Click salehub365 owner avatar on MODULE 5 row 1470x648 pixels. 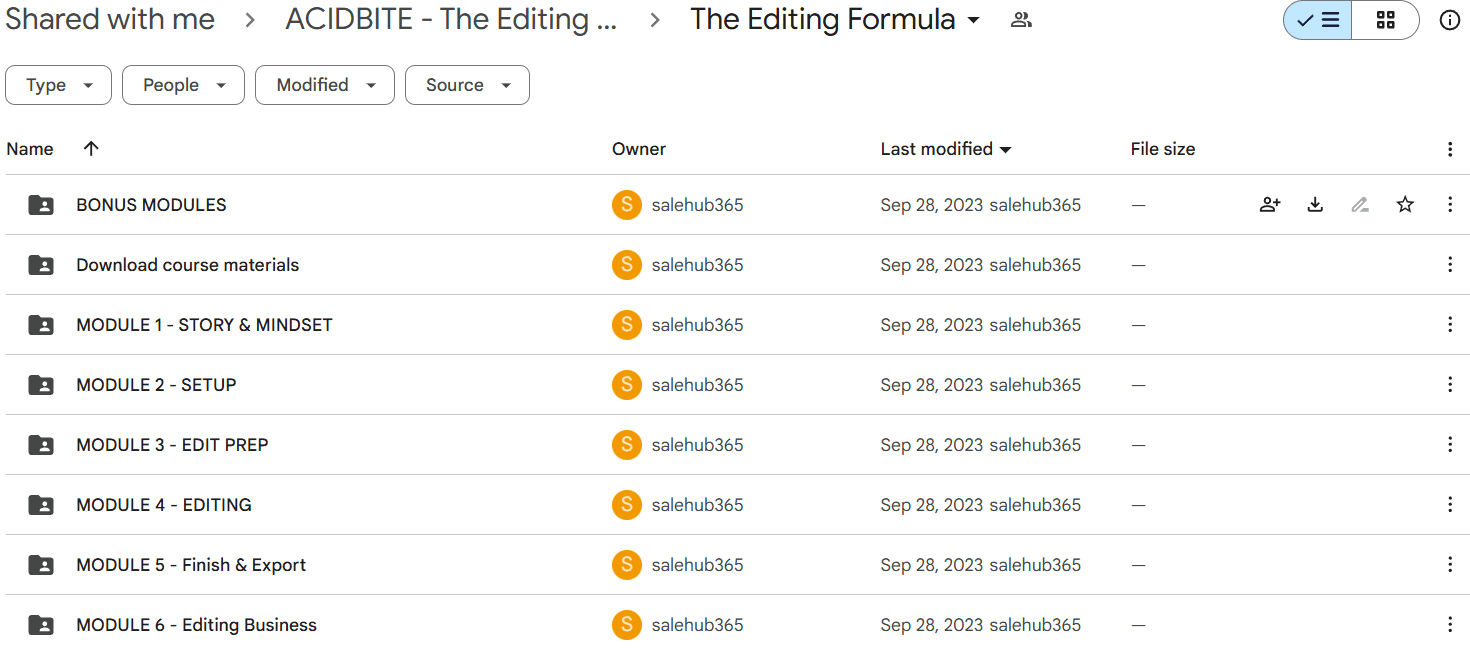[x=627, y=565]
